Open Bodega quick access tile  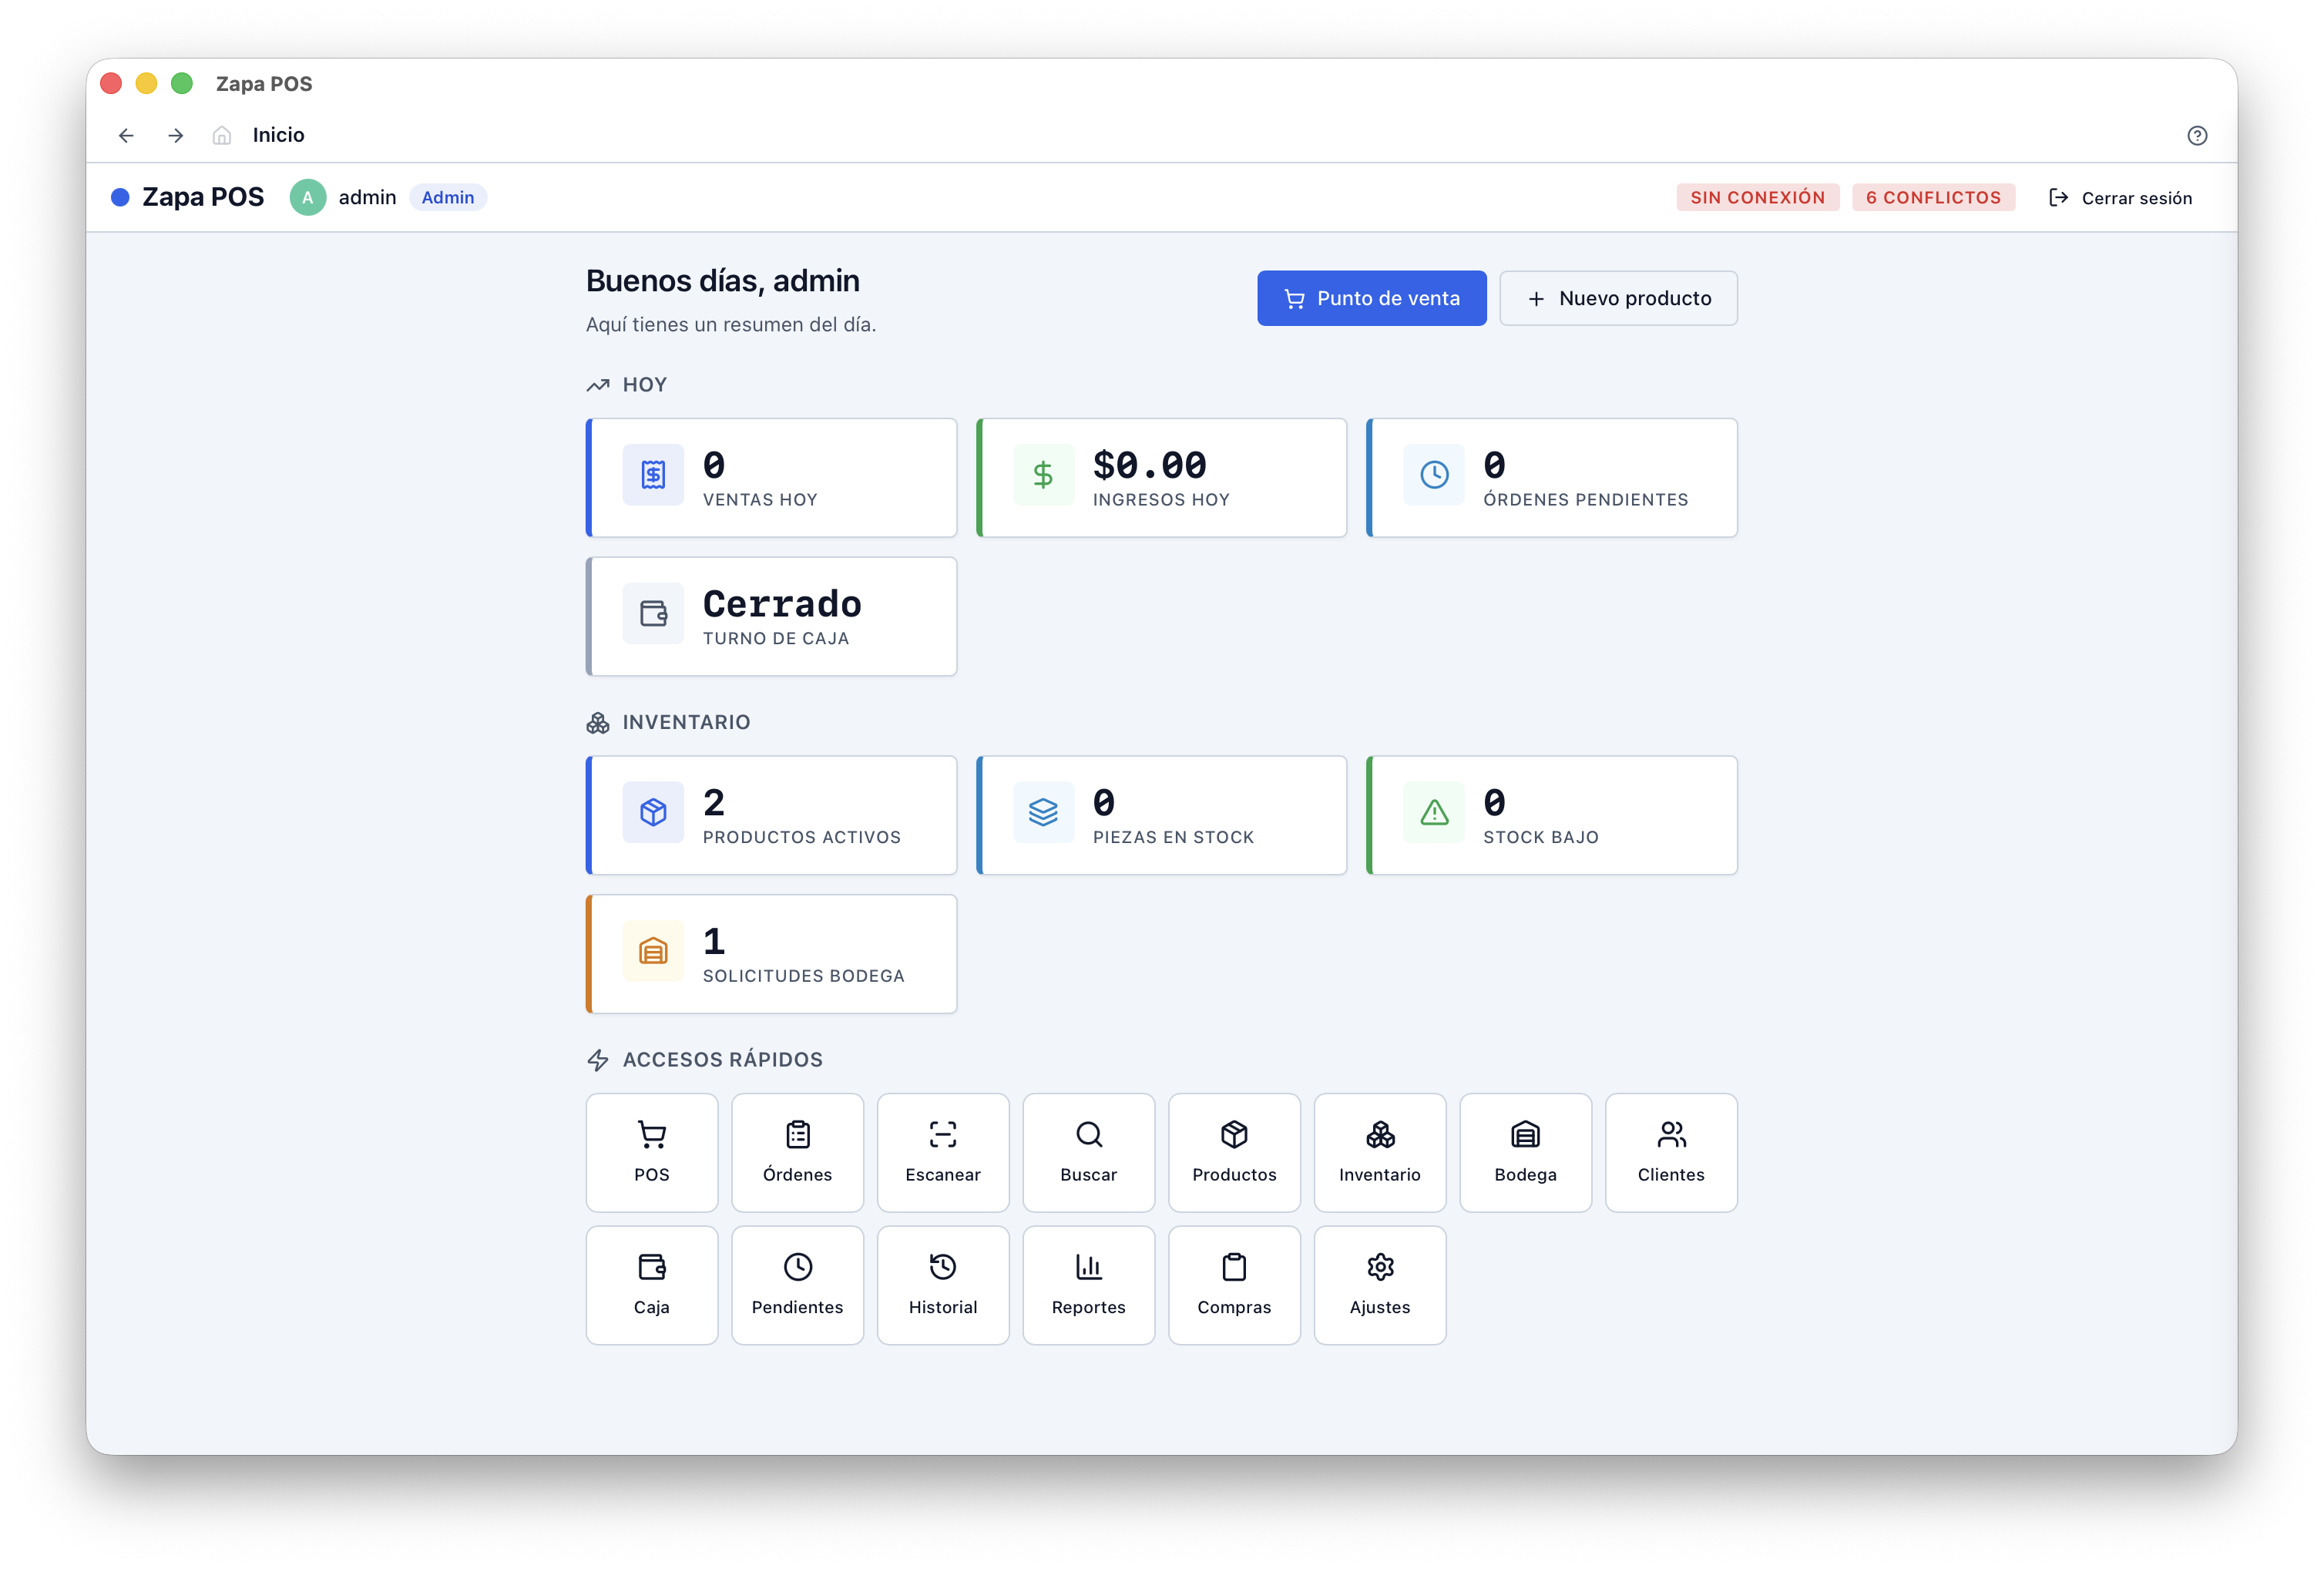[1525, 1153]
